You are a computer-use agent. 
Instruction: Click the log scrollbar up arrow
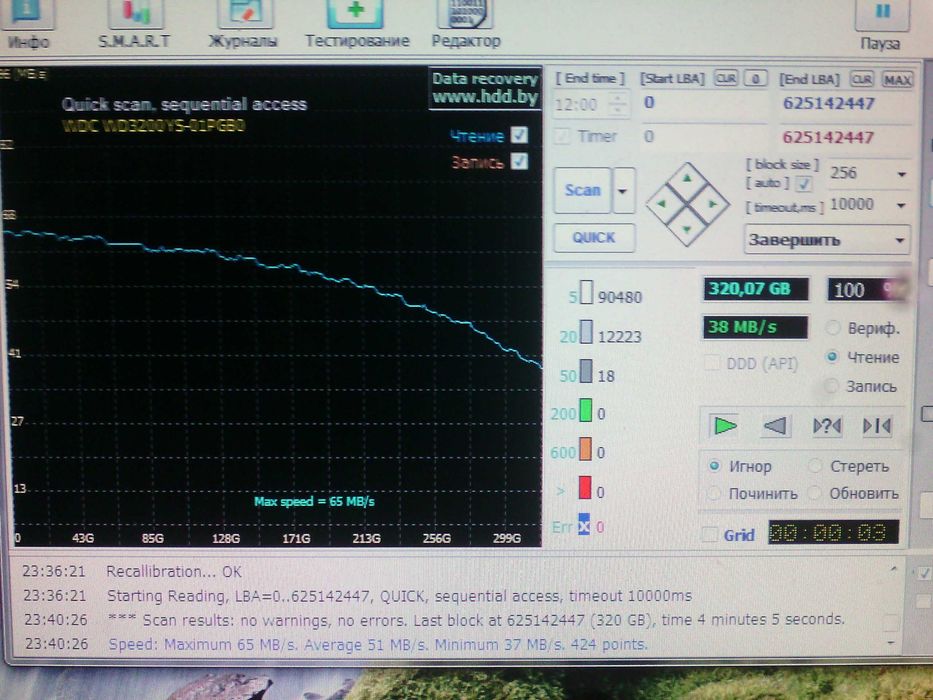tap(893, 569)
